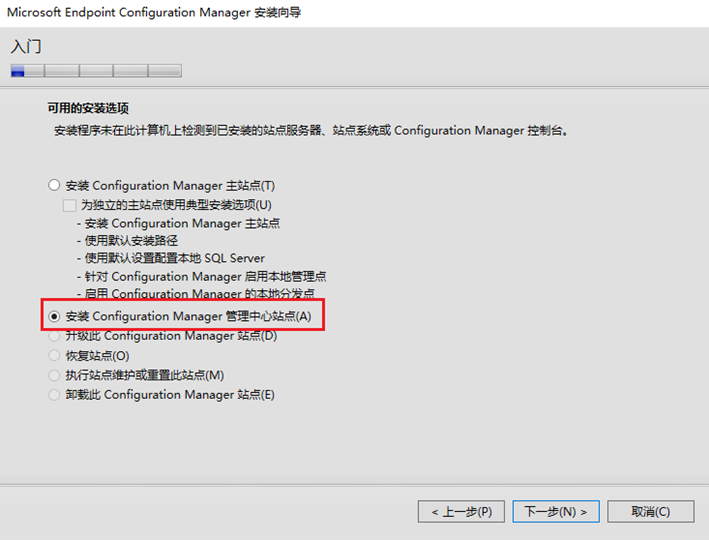The image size is (709, 540).
Task: Click the 下一步(N) button
Action: 556,511
